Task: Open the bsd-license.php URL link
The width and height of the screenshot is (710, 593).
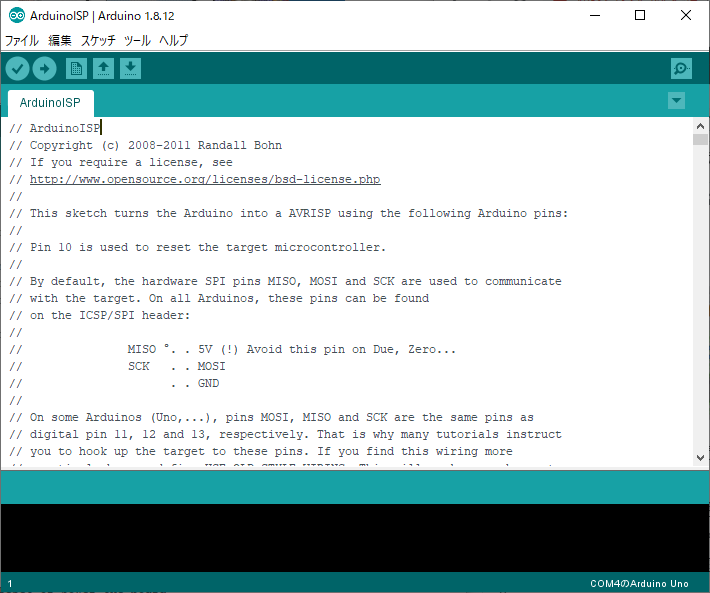Action: tap(205, 179)
